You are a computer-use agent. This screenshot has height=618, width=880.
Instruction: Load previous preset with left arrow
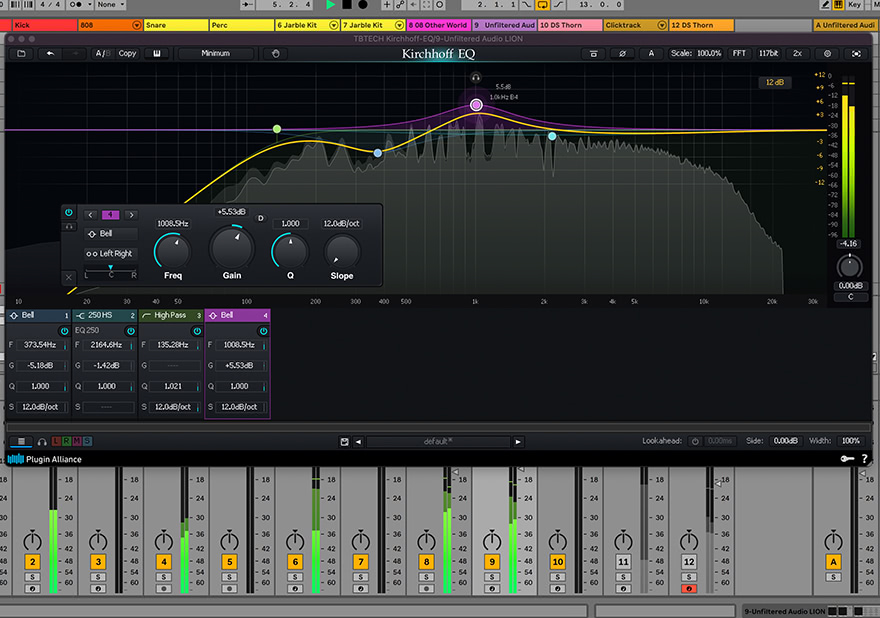(358, 442)
